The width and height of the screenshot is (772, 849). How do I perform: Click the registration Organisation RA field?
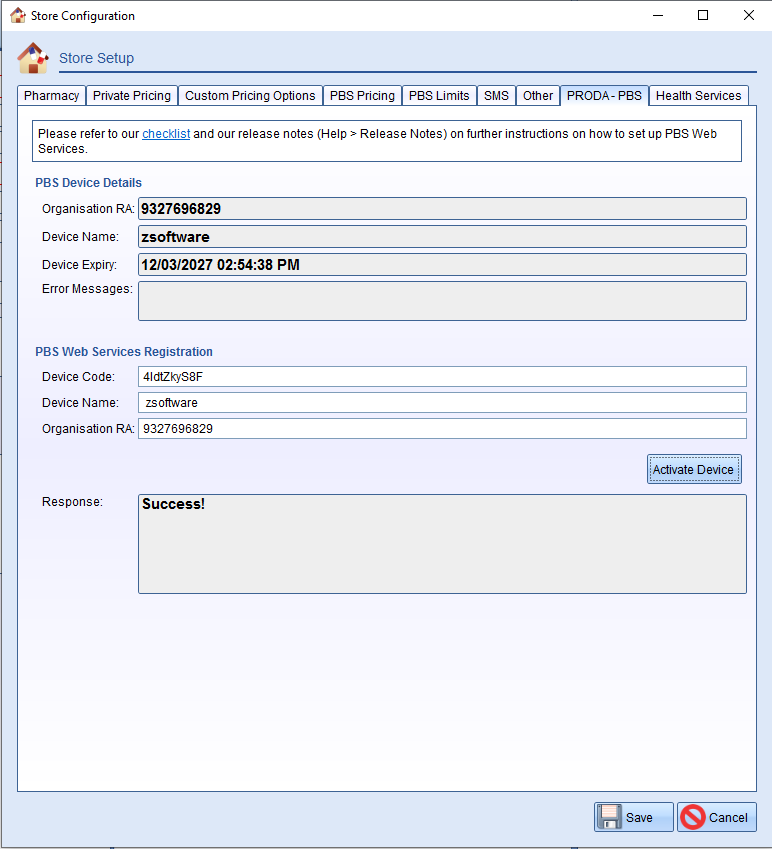coord(442,428)
